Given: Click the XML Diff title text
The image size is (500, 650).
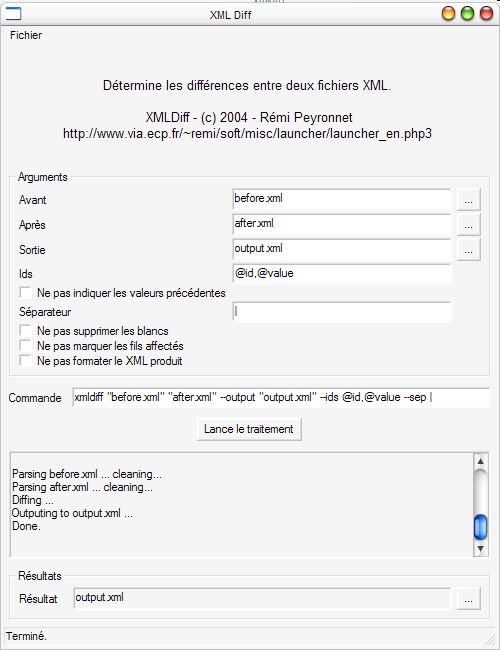Looking at the screenshot, I should point(231,15).
